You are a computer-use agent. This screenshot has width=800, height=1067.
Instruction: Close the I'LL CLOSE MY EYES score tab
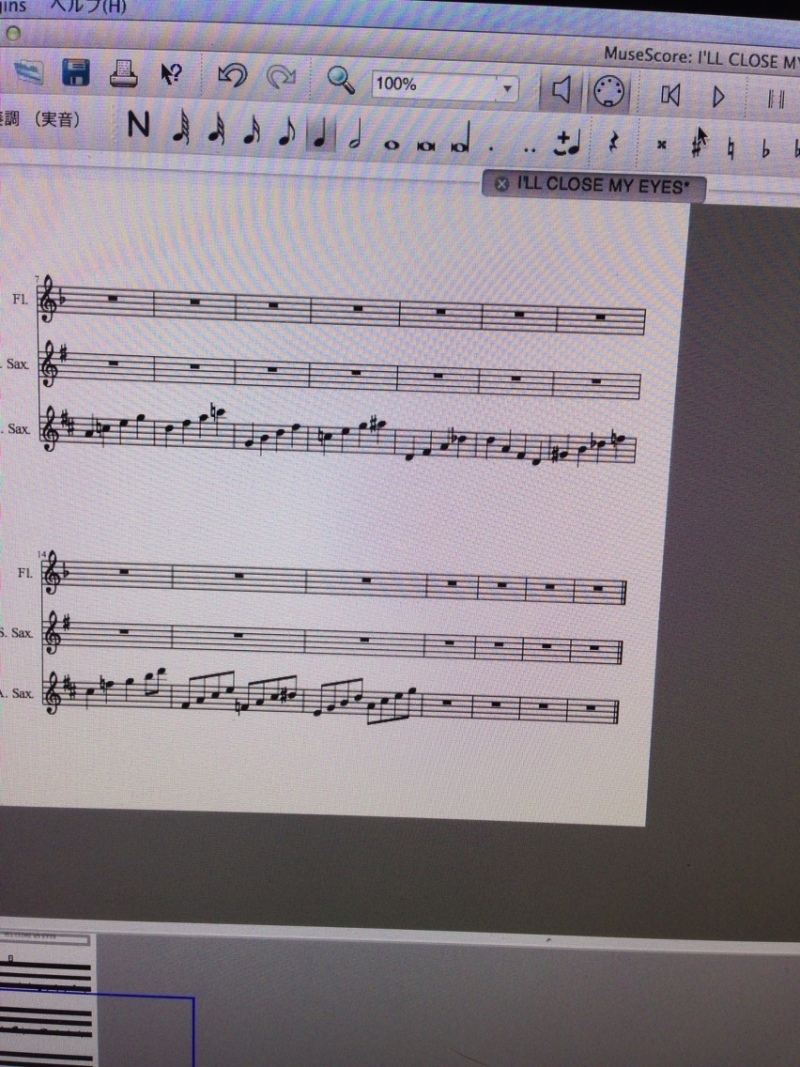[x=501, y=184]
